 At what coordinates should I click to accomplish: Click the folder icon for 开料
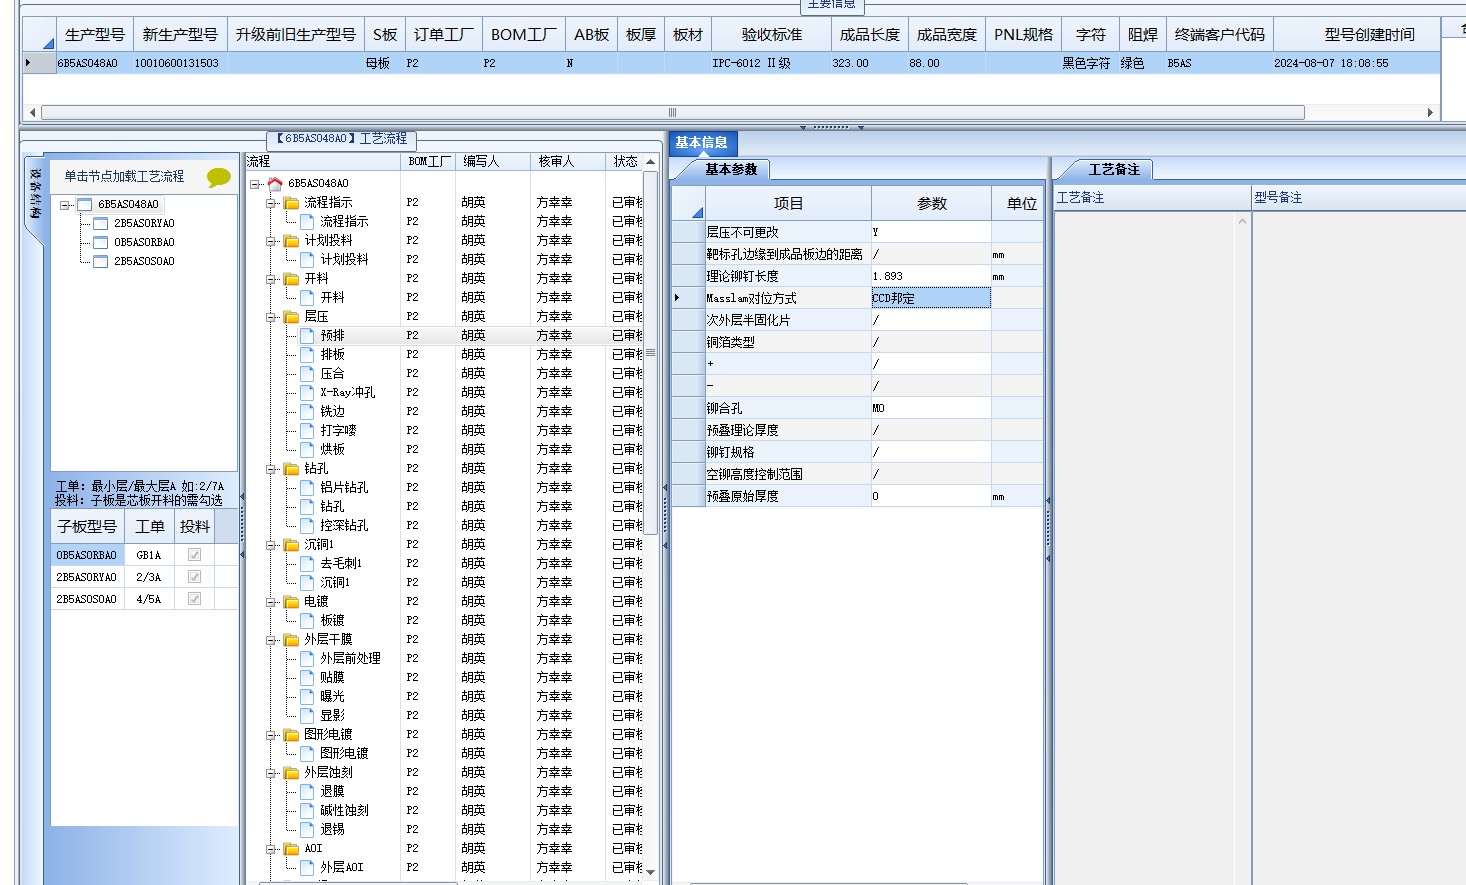click(291, 278)
